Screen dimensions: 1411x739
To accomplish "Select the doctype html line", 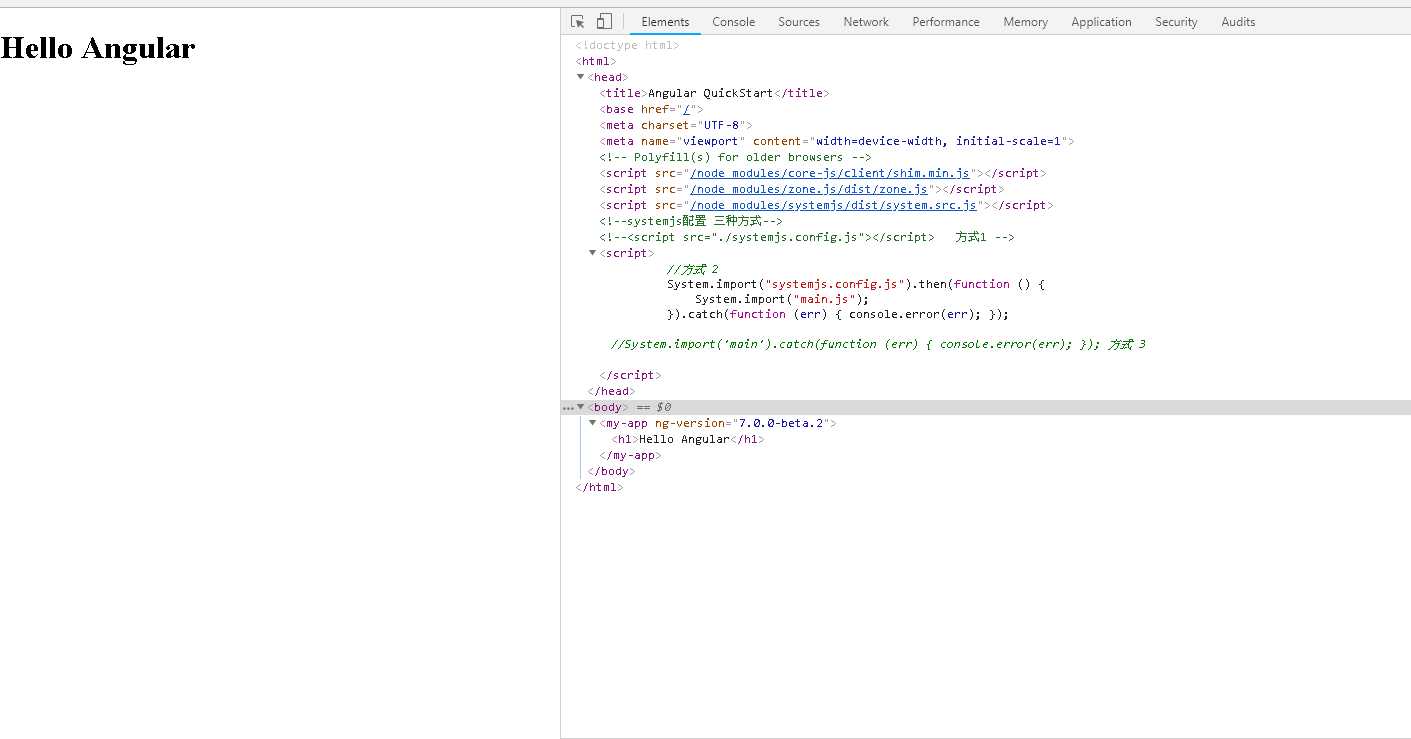I will pyautogui.click(x=627, y=45).
